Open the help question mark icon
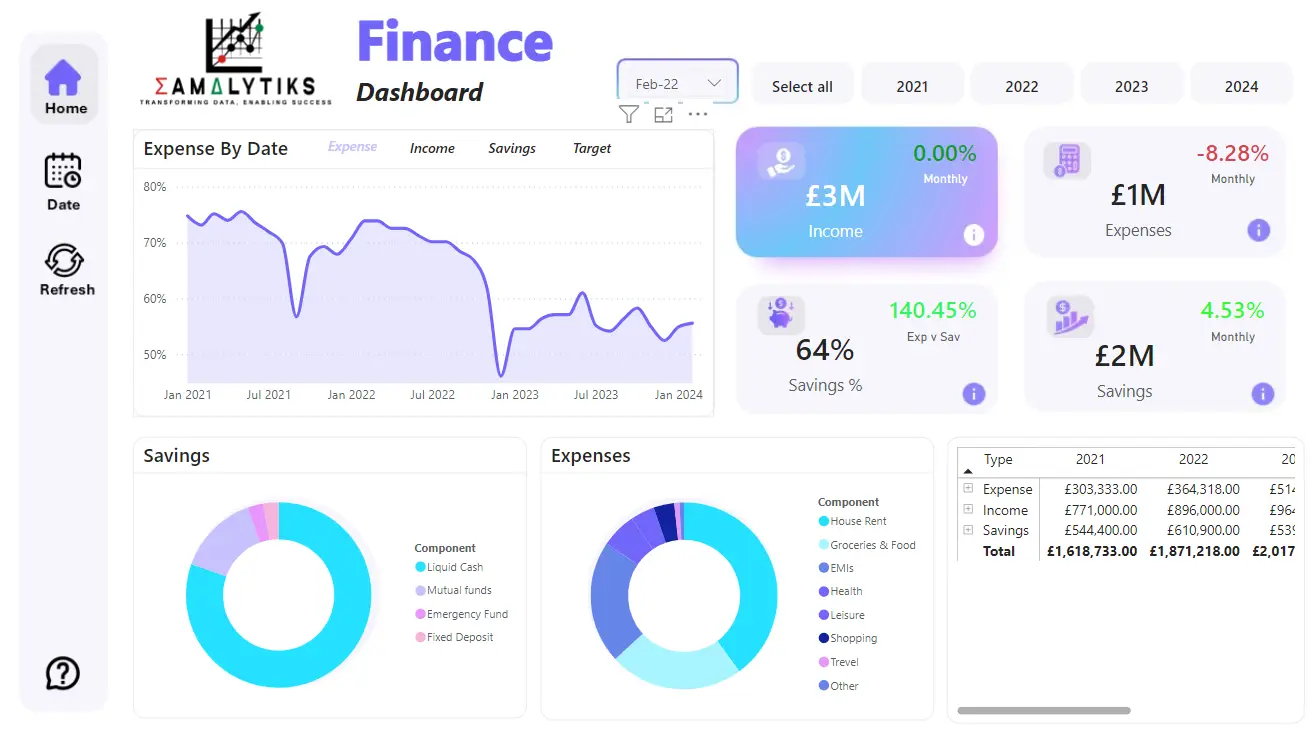 (63, 673)
